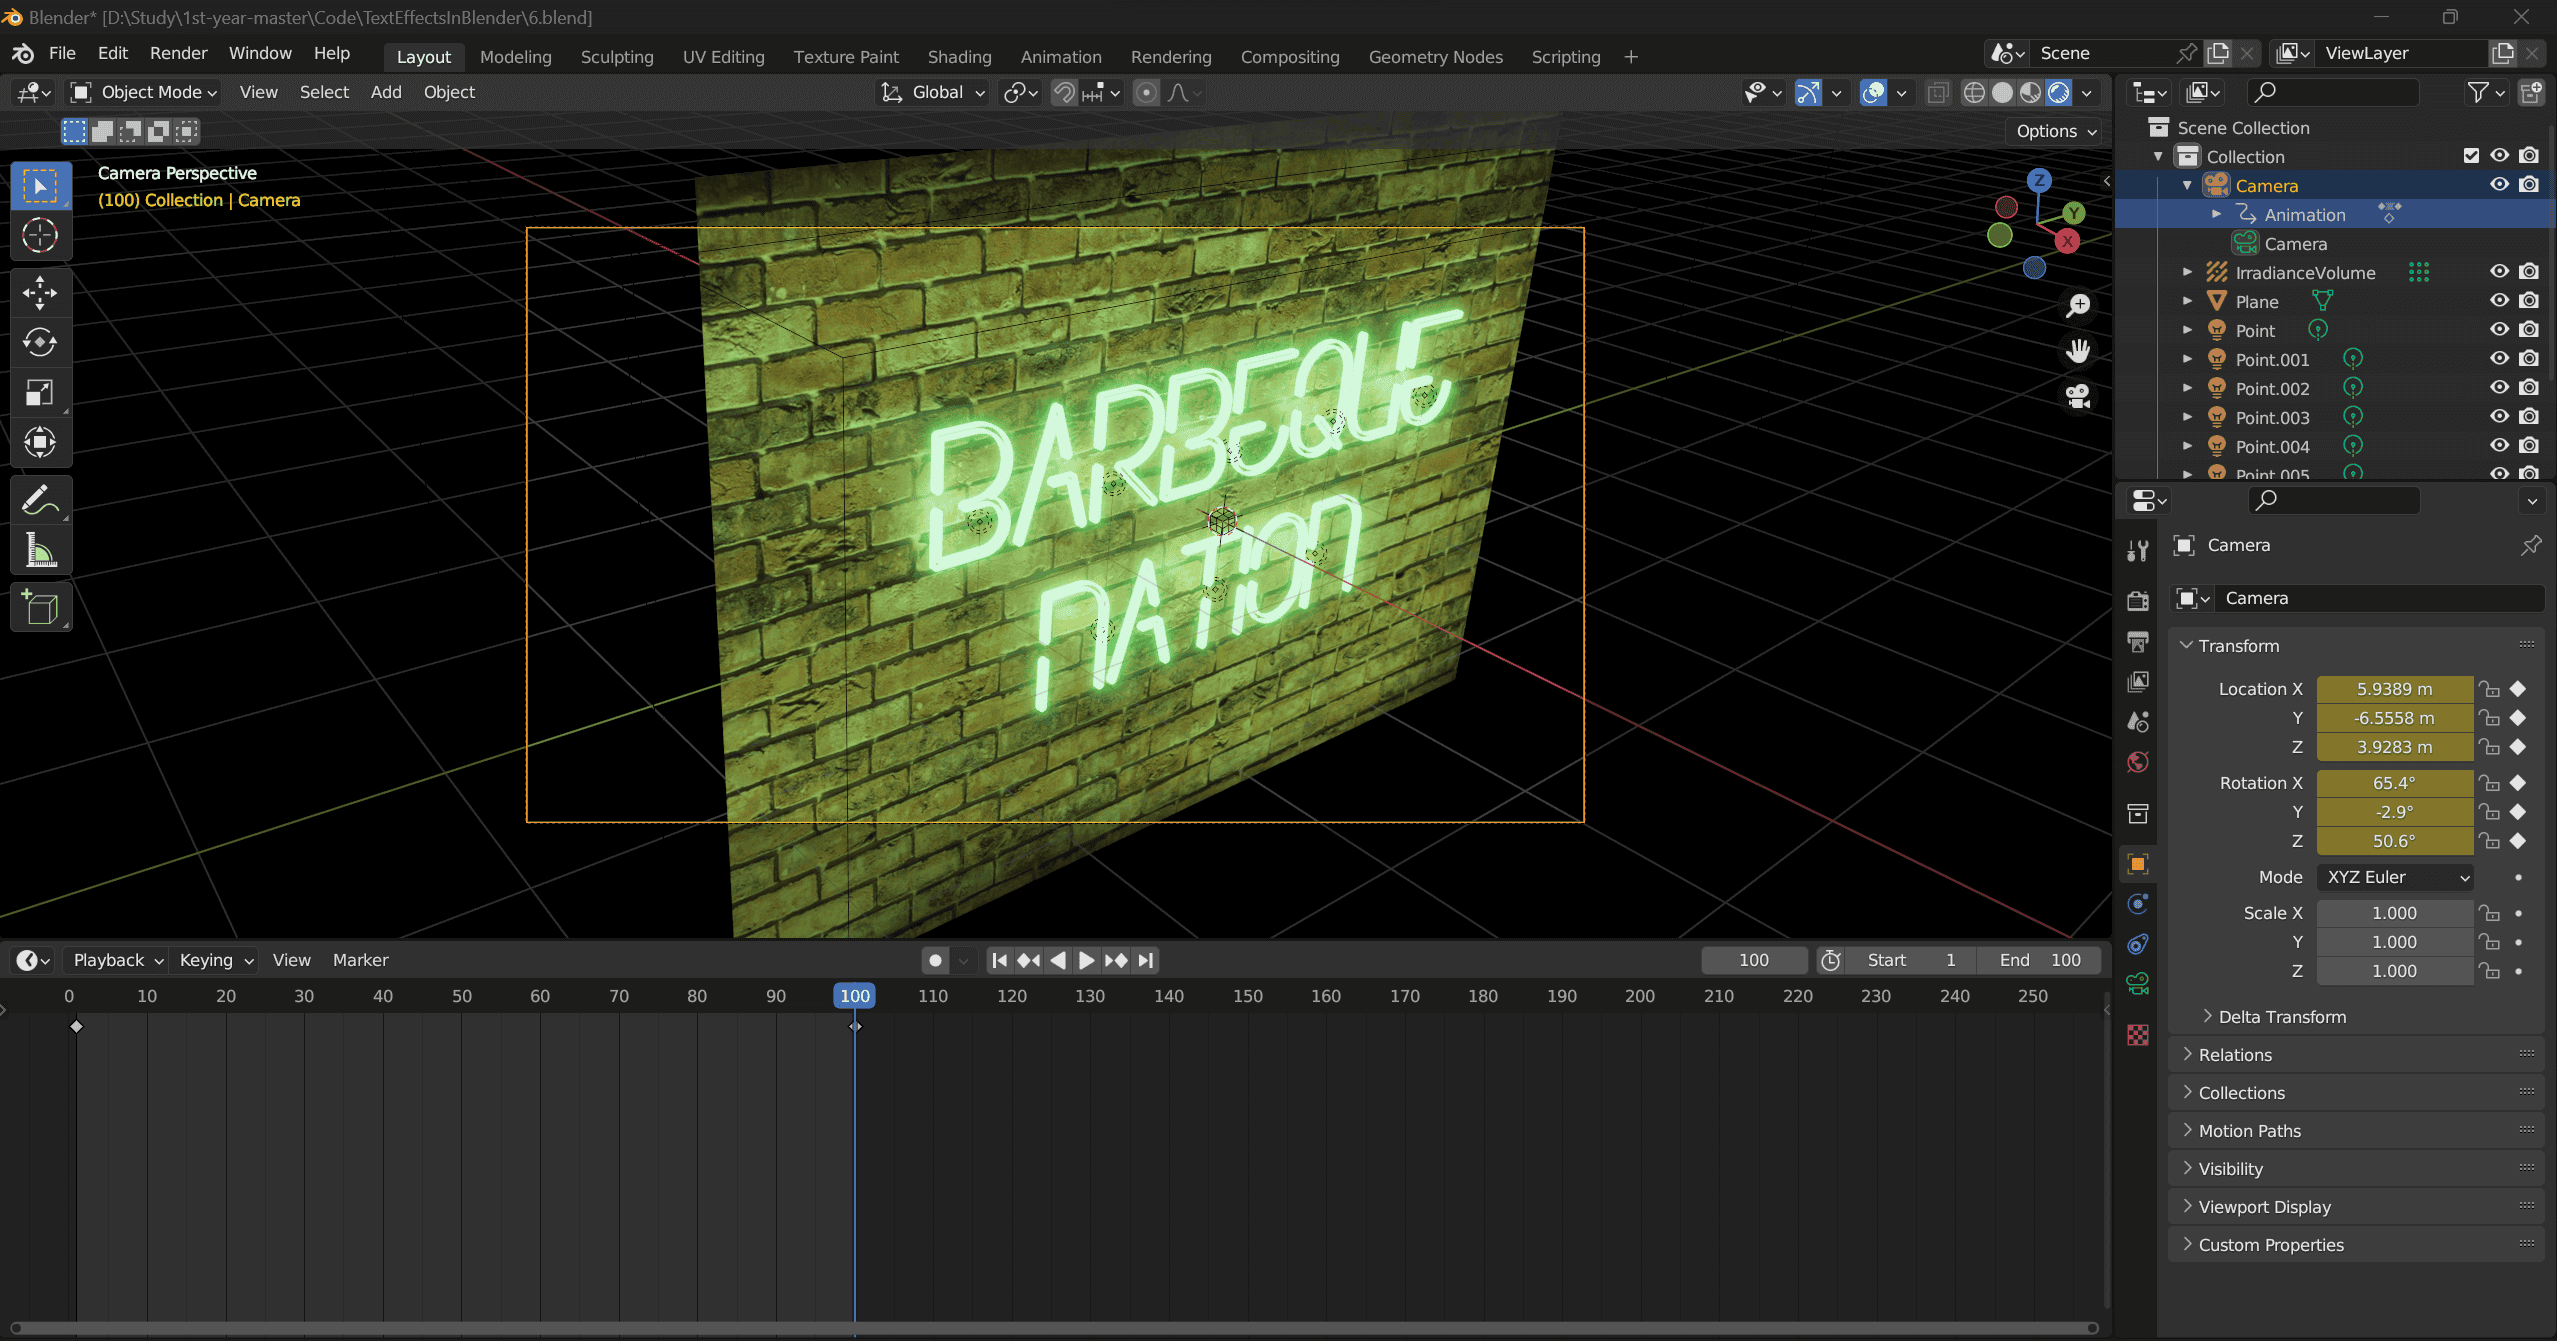Hide the IrradianceVolume in viewport
Screen dimensions: 2557x1341
[2499, 272]
